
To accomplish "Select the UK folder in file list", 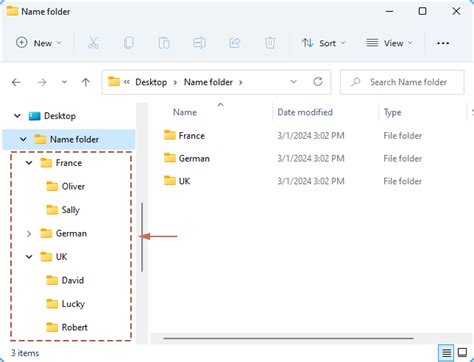I will [x=184, y=181].
